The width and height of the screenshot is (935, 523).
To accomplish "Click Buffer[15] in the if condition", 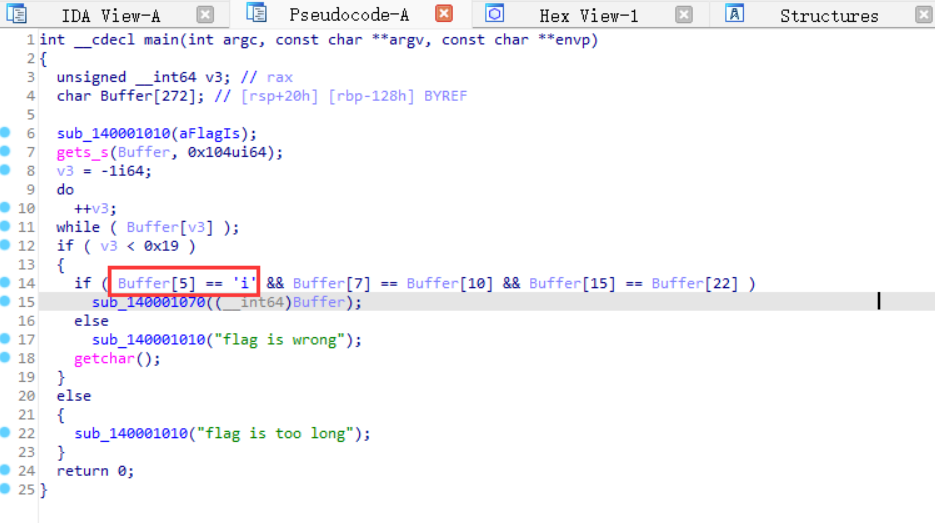I will coord(572,283).
